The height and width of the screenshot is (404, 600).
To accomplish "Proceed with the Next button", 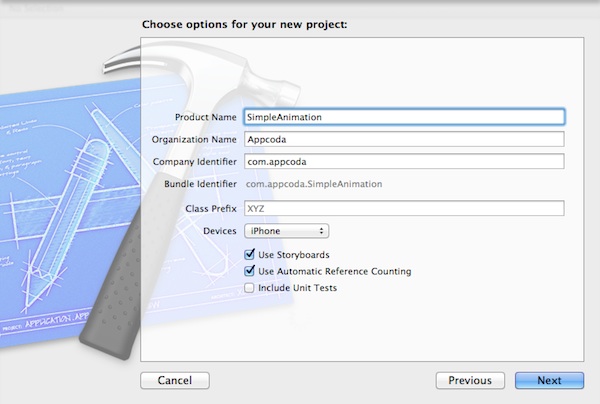I will coord(549,380).
